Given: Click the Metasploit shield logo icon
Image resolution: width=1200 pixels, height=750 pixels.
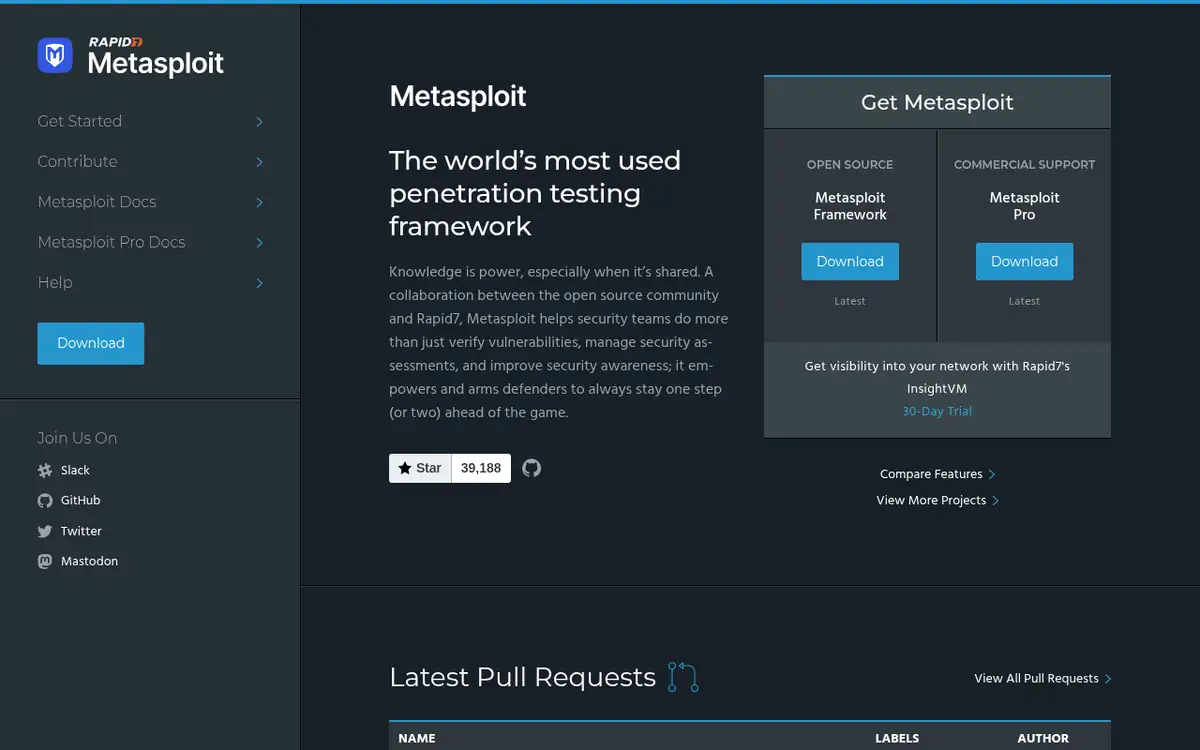Looking at the screenshot, I should 55,55.
